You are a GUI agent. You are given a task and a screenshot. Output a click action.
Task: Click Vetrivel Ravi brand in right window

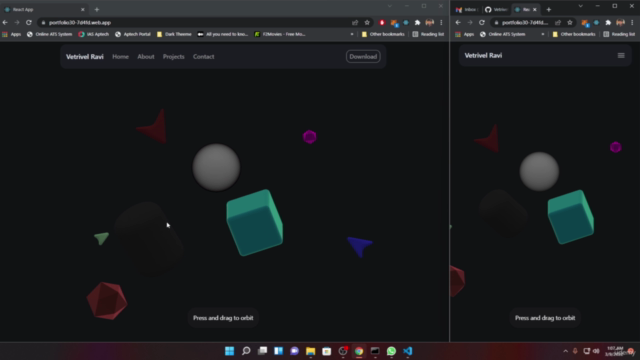[483, 56]
